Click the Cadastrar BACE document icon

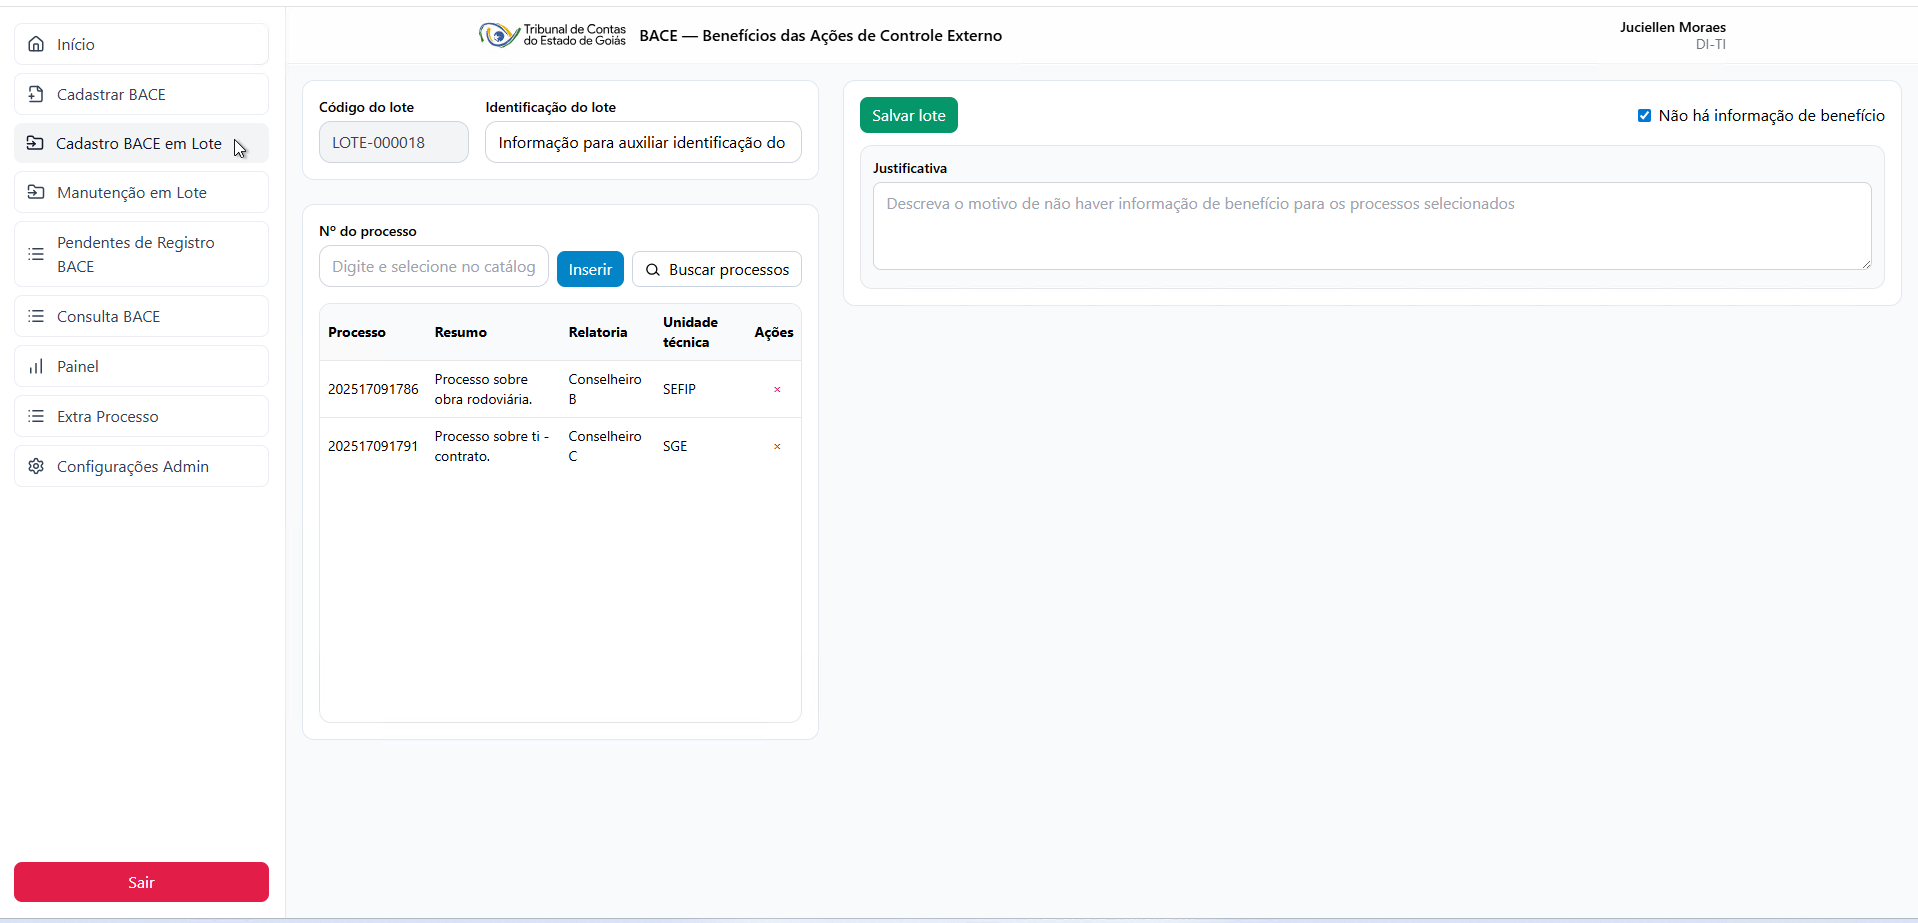36,94
